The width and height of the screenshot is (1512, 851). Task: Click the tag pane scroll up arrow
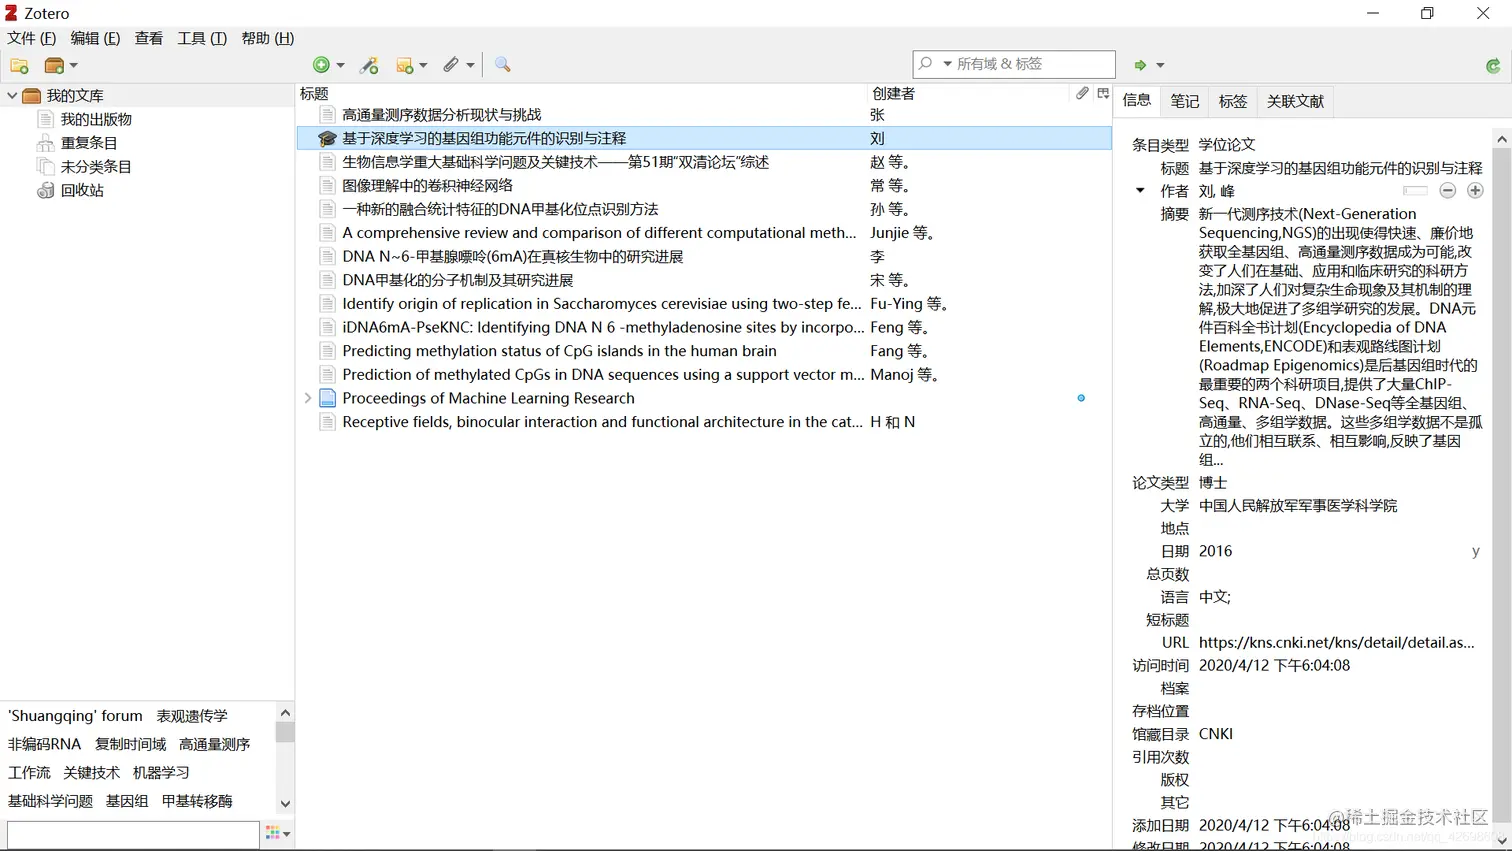tap(285, 712)
